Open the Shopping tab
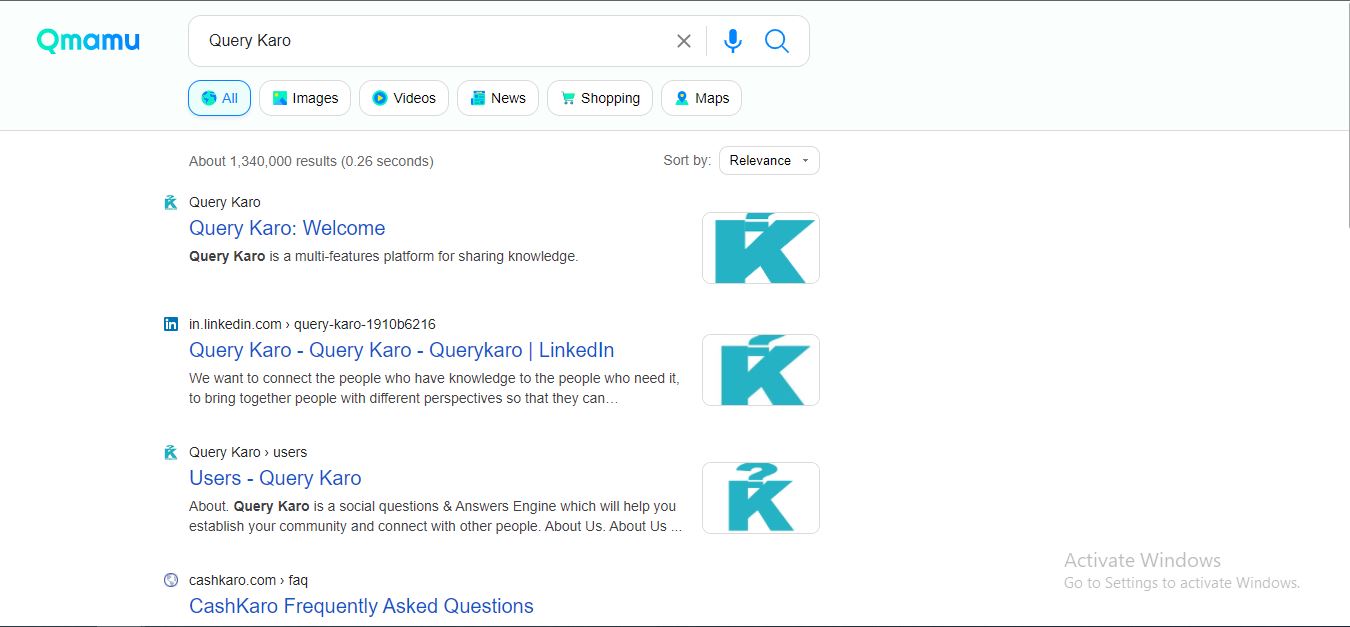 click(x=600, y=98)
